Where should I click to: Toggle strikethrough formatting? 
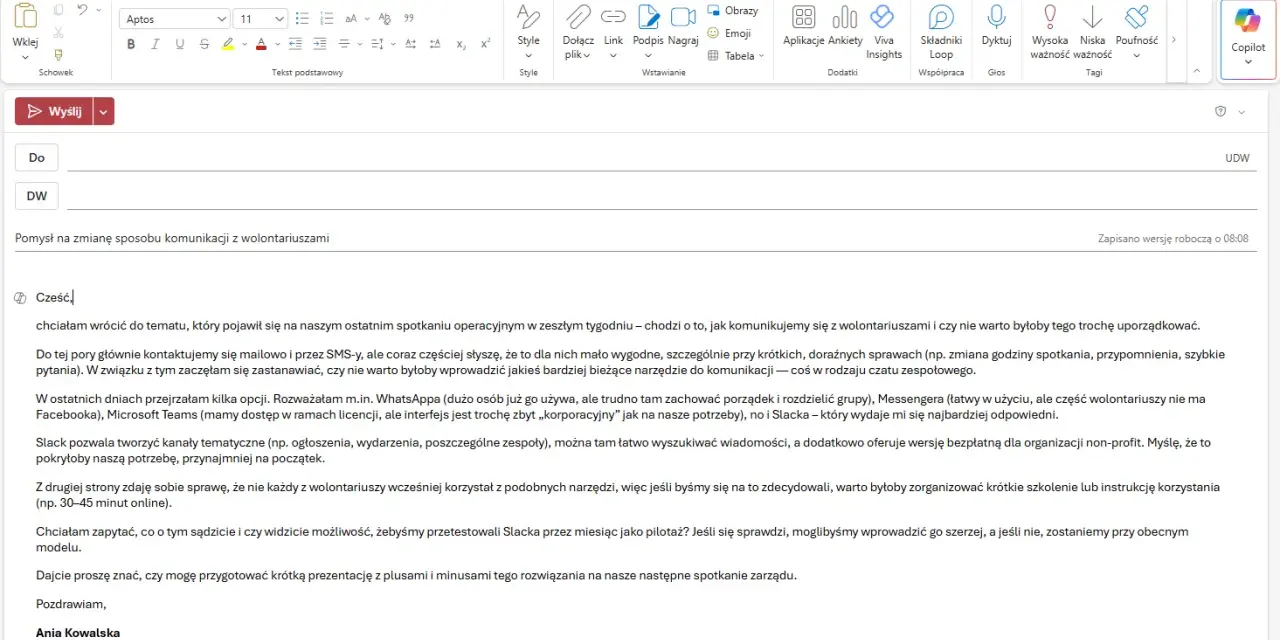[204, 44]
